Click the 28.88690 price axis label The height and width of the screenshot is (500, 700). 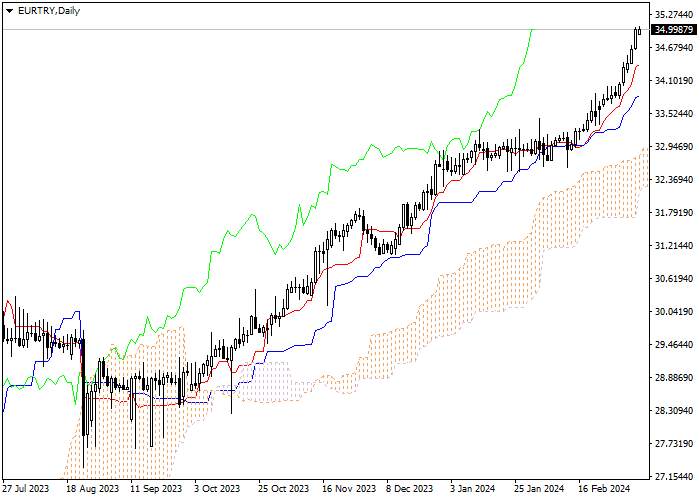(x=674, y=378)
